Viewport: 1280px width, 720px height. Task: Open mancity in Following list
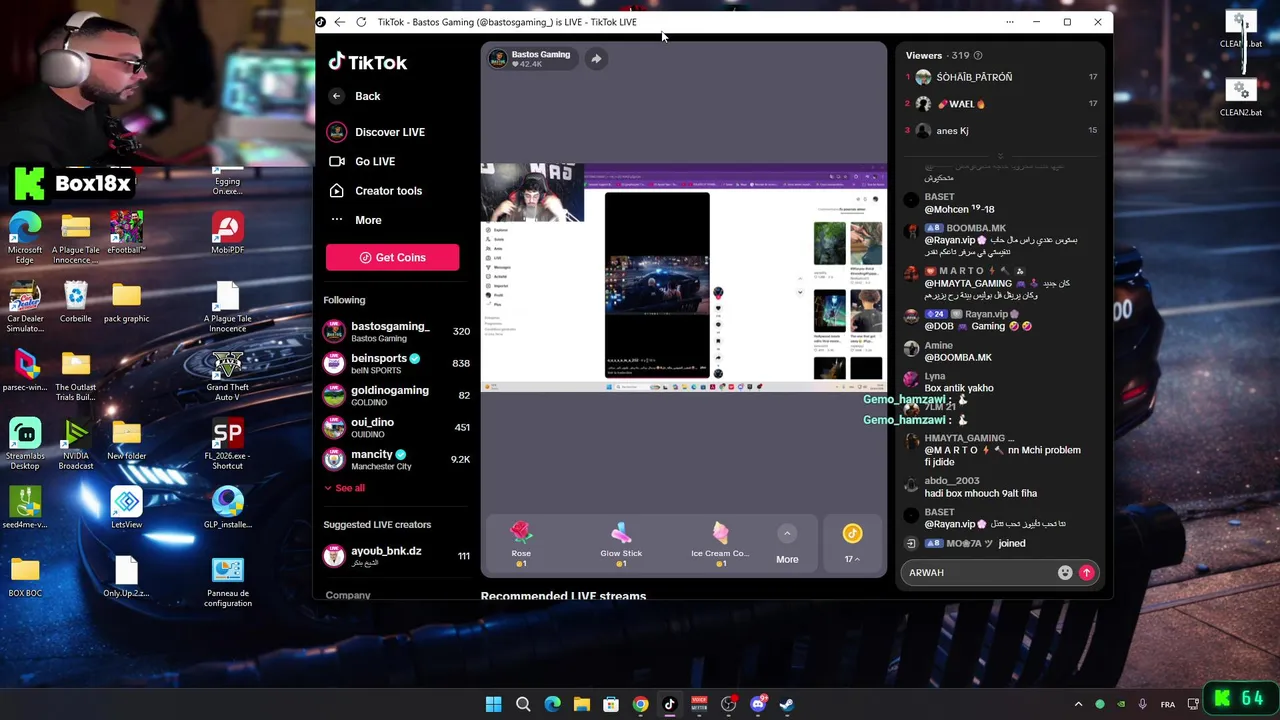click(397, 459)
